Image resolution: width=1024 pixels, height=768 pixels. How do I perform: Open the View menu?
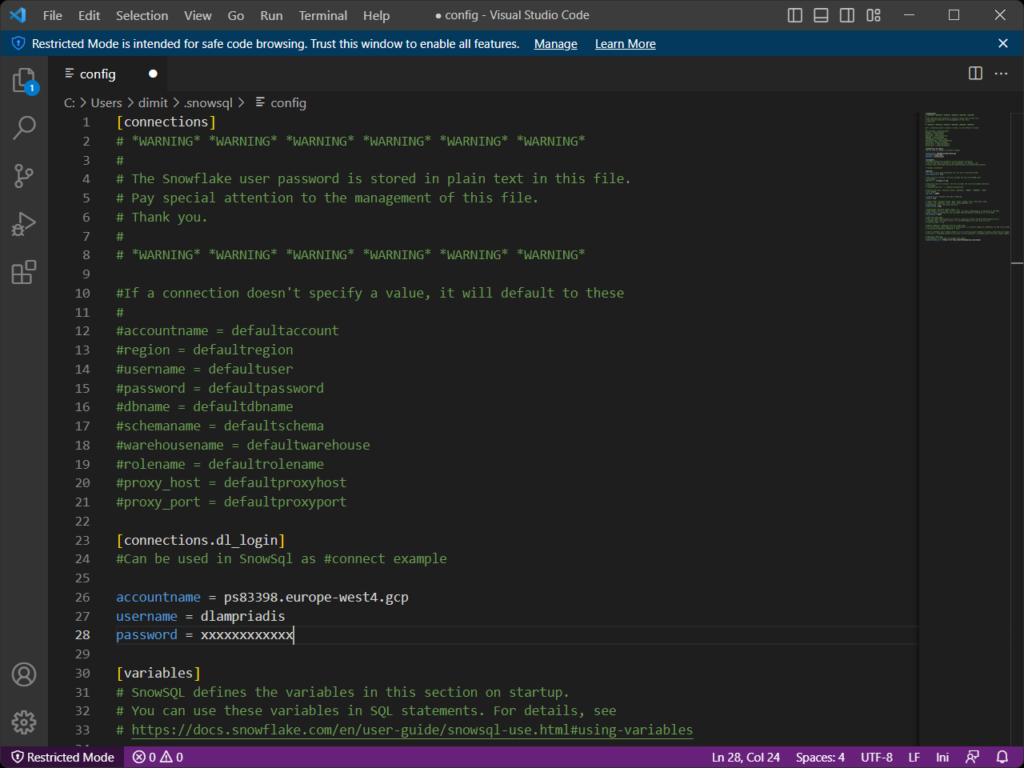pos(197,15)
